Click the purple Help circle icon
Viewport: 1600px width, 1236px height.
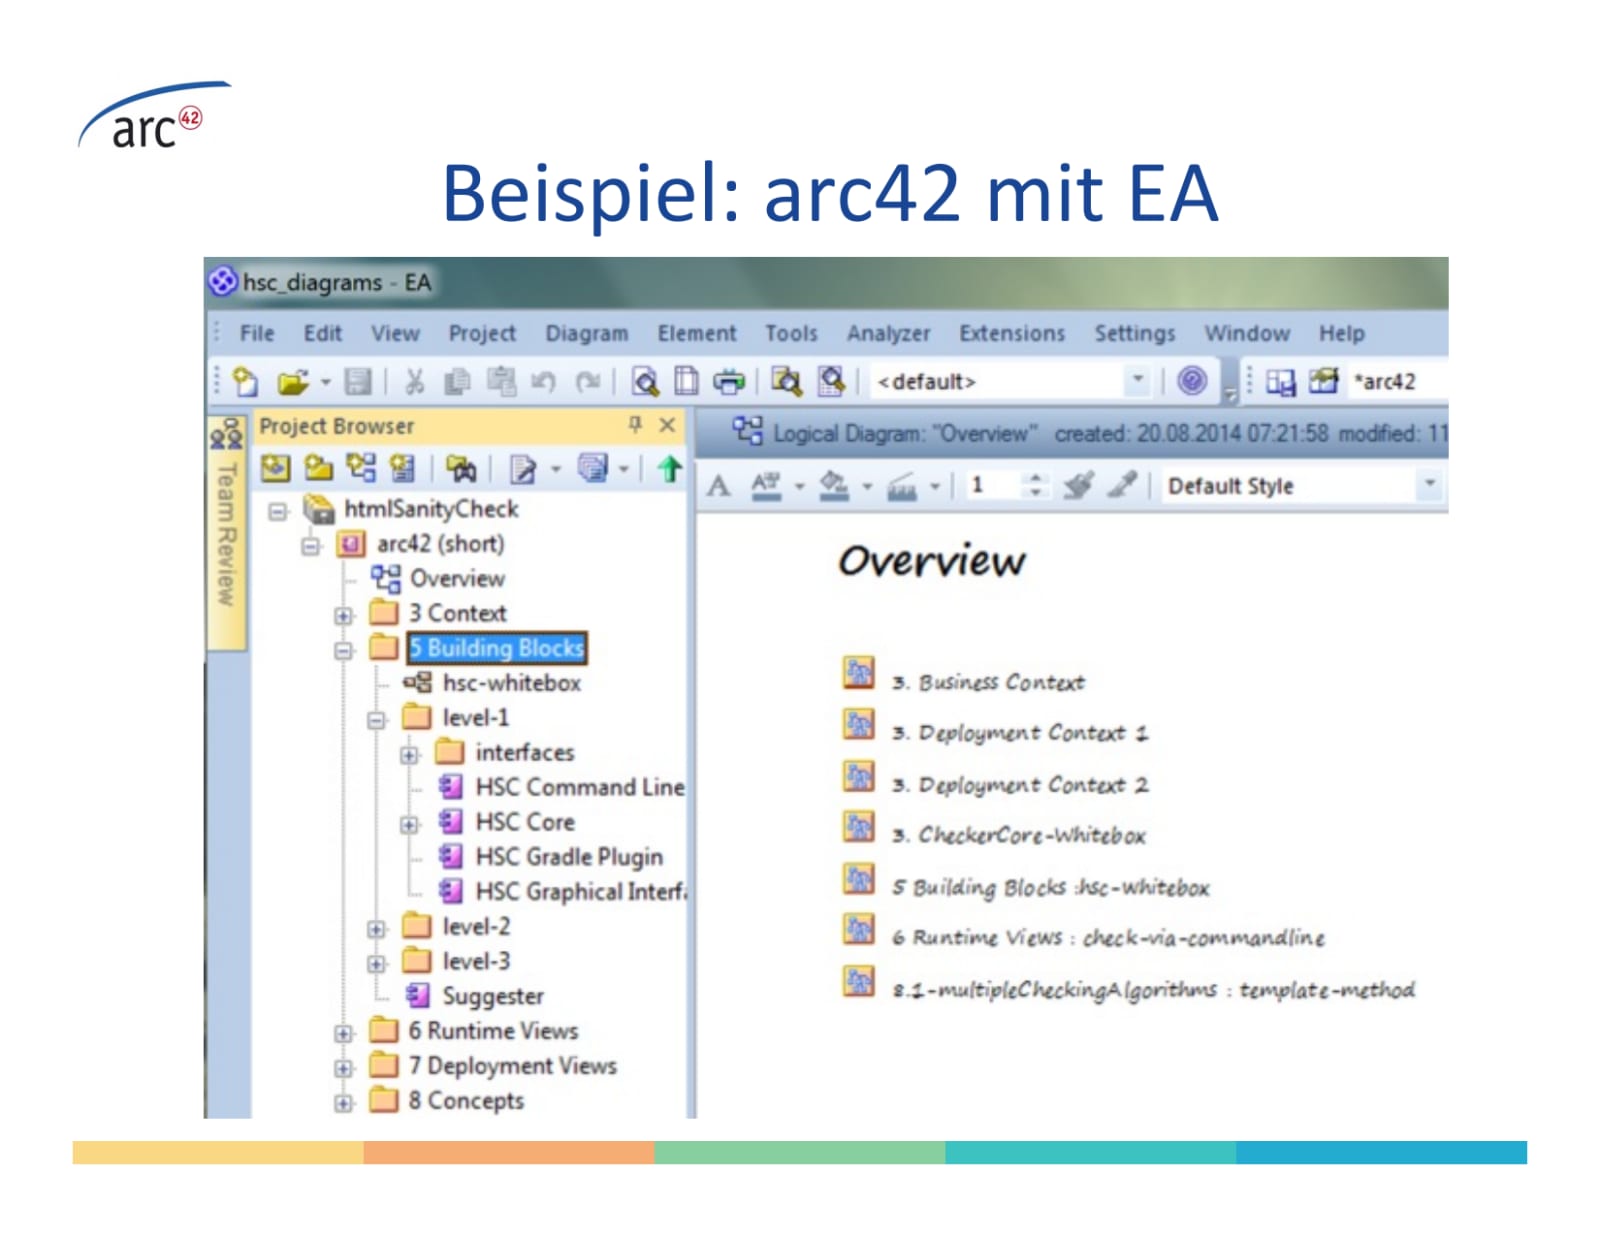1191,381
